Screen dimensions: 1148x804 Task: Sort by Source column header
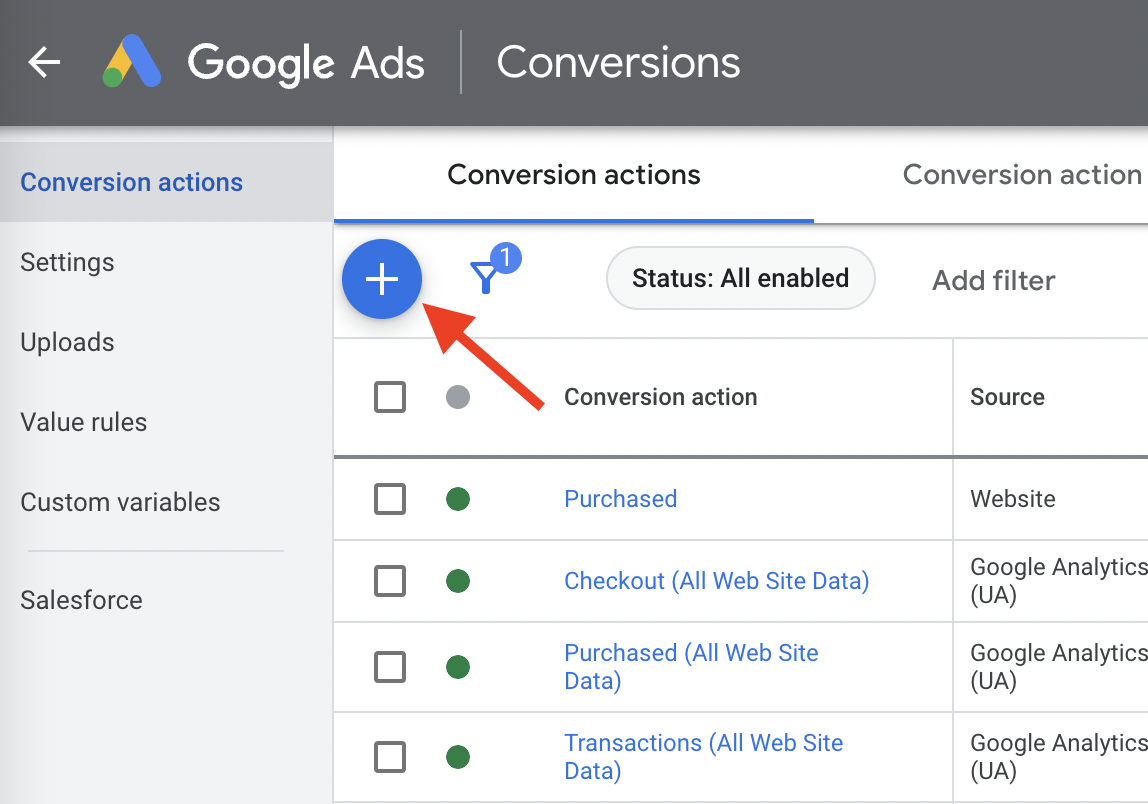click(1007, 397)
